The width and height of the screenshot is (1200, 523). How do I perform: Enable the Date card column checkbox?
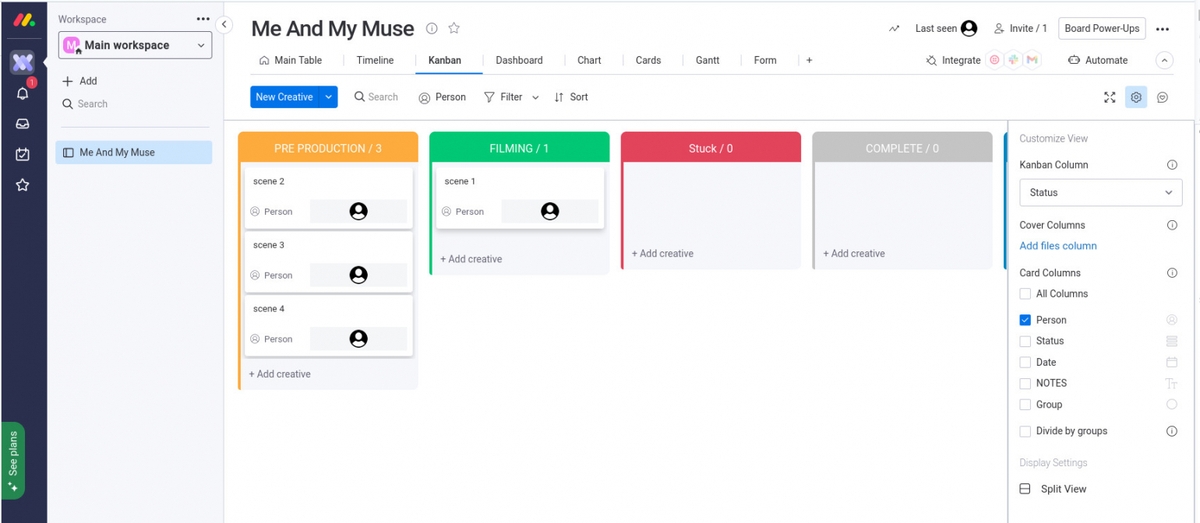tap(1025, 362)
